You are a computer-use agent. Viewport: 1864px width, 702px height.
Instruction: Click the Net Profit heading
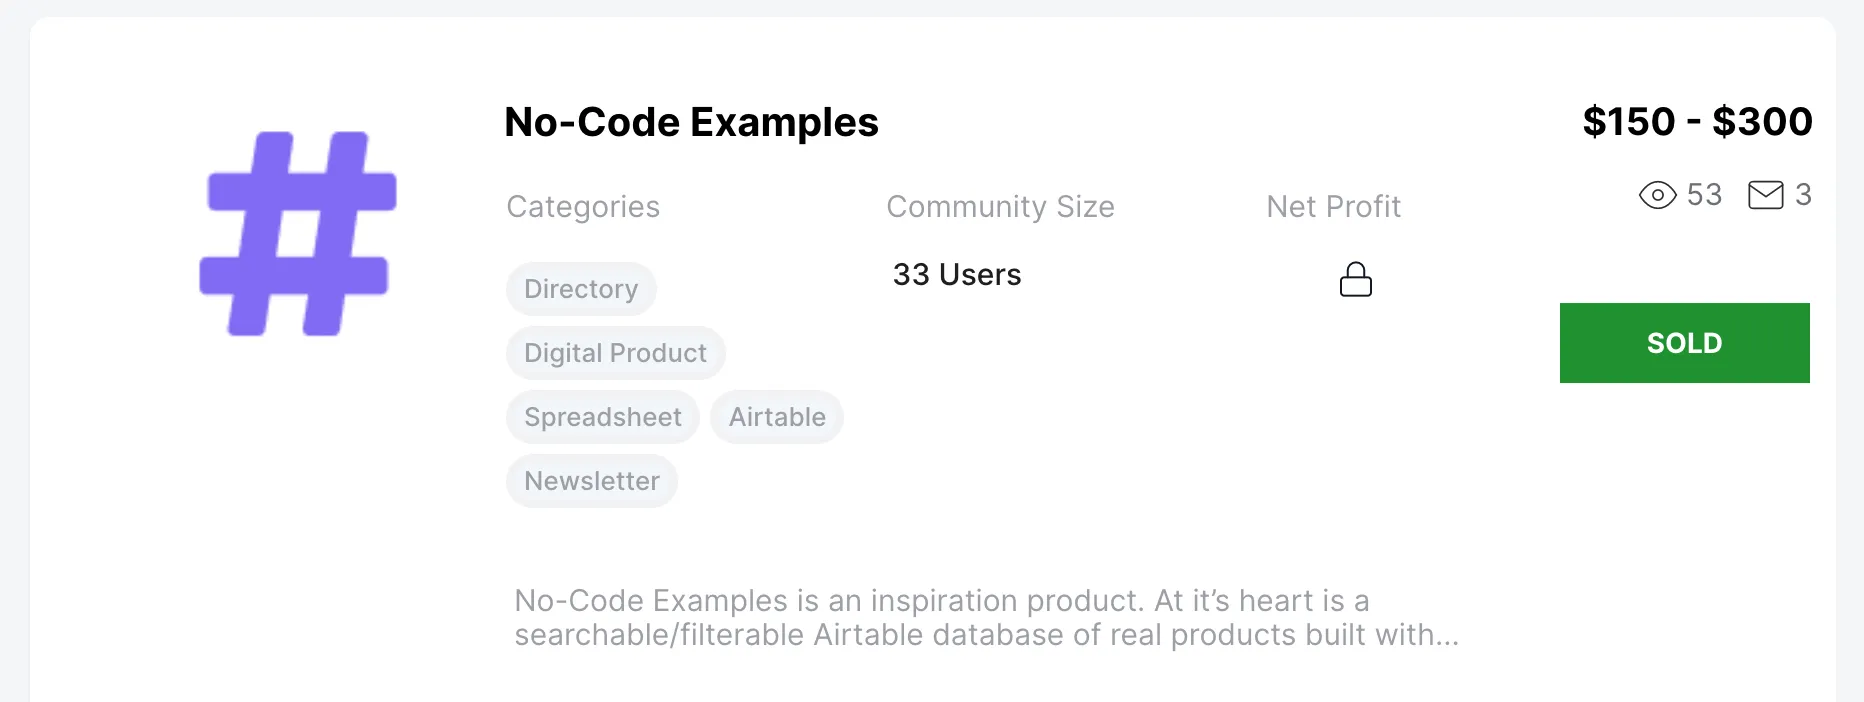[1333, 207]
